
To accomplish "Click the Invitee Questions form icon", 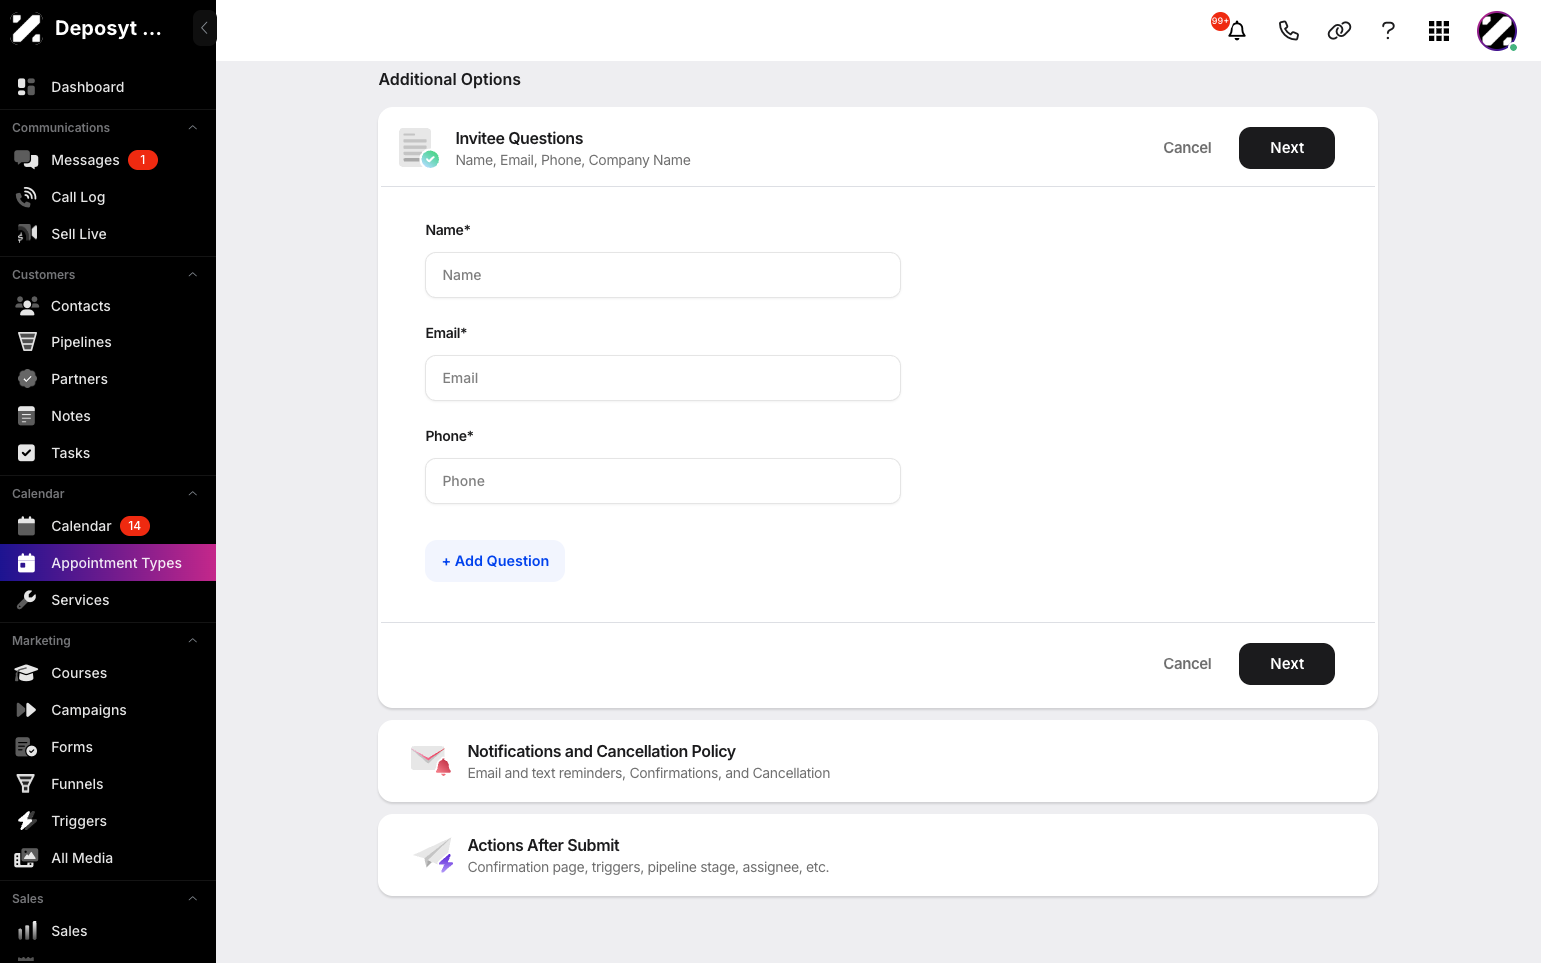I will click(x=418, y=148).
